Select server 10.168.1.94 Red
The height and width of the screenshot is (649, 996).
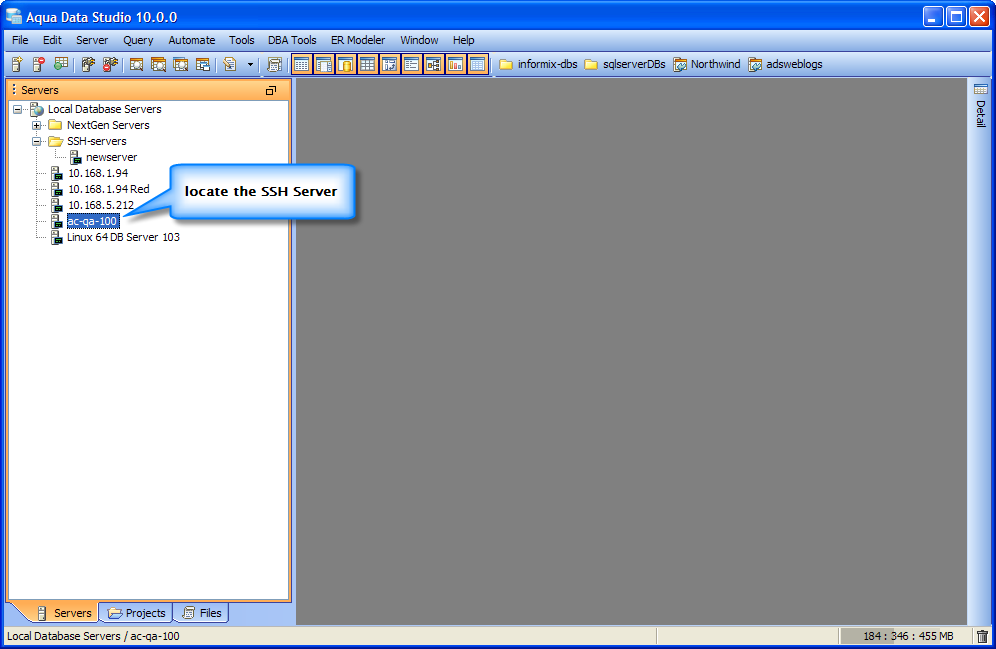coord(109,189)
